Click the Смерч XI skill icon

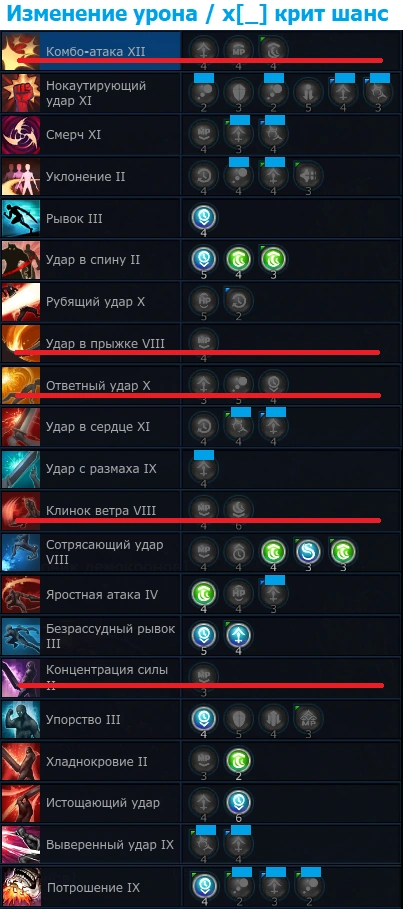(x=21, y=135)
